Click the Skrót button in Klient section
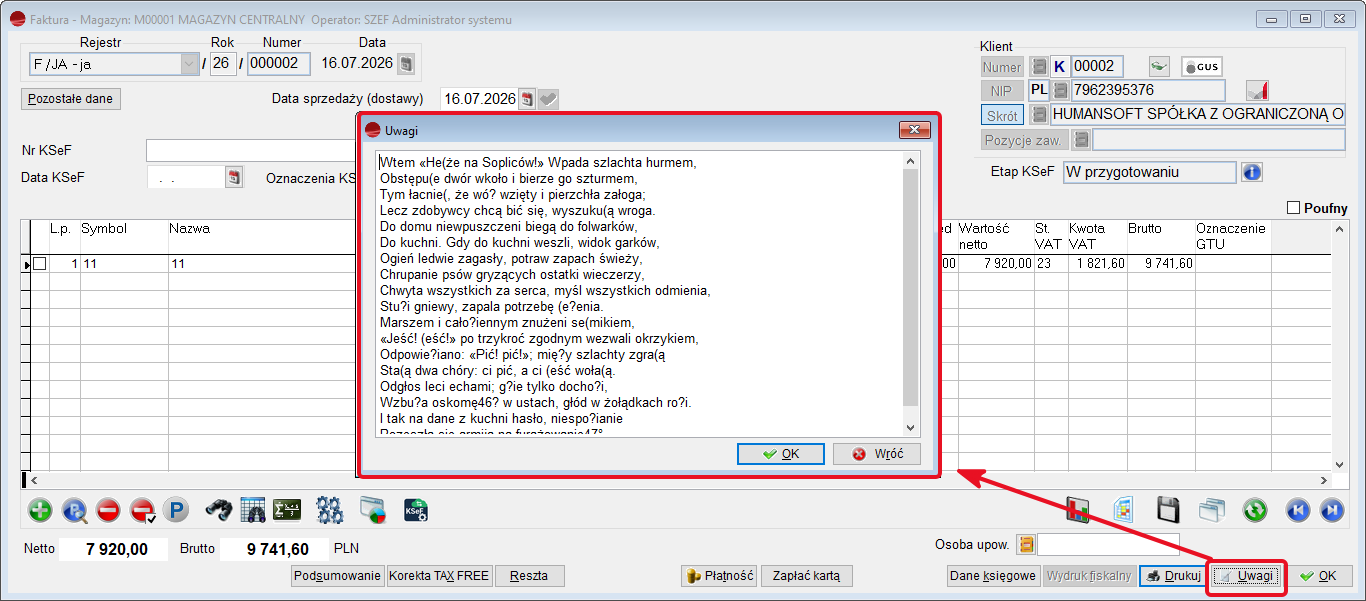This screenshot has height=601, width=1366. (1003, 116)
